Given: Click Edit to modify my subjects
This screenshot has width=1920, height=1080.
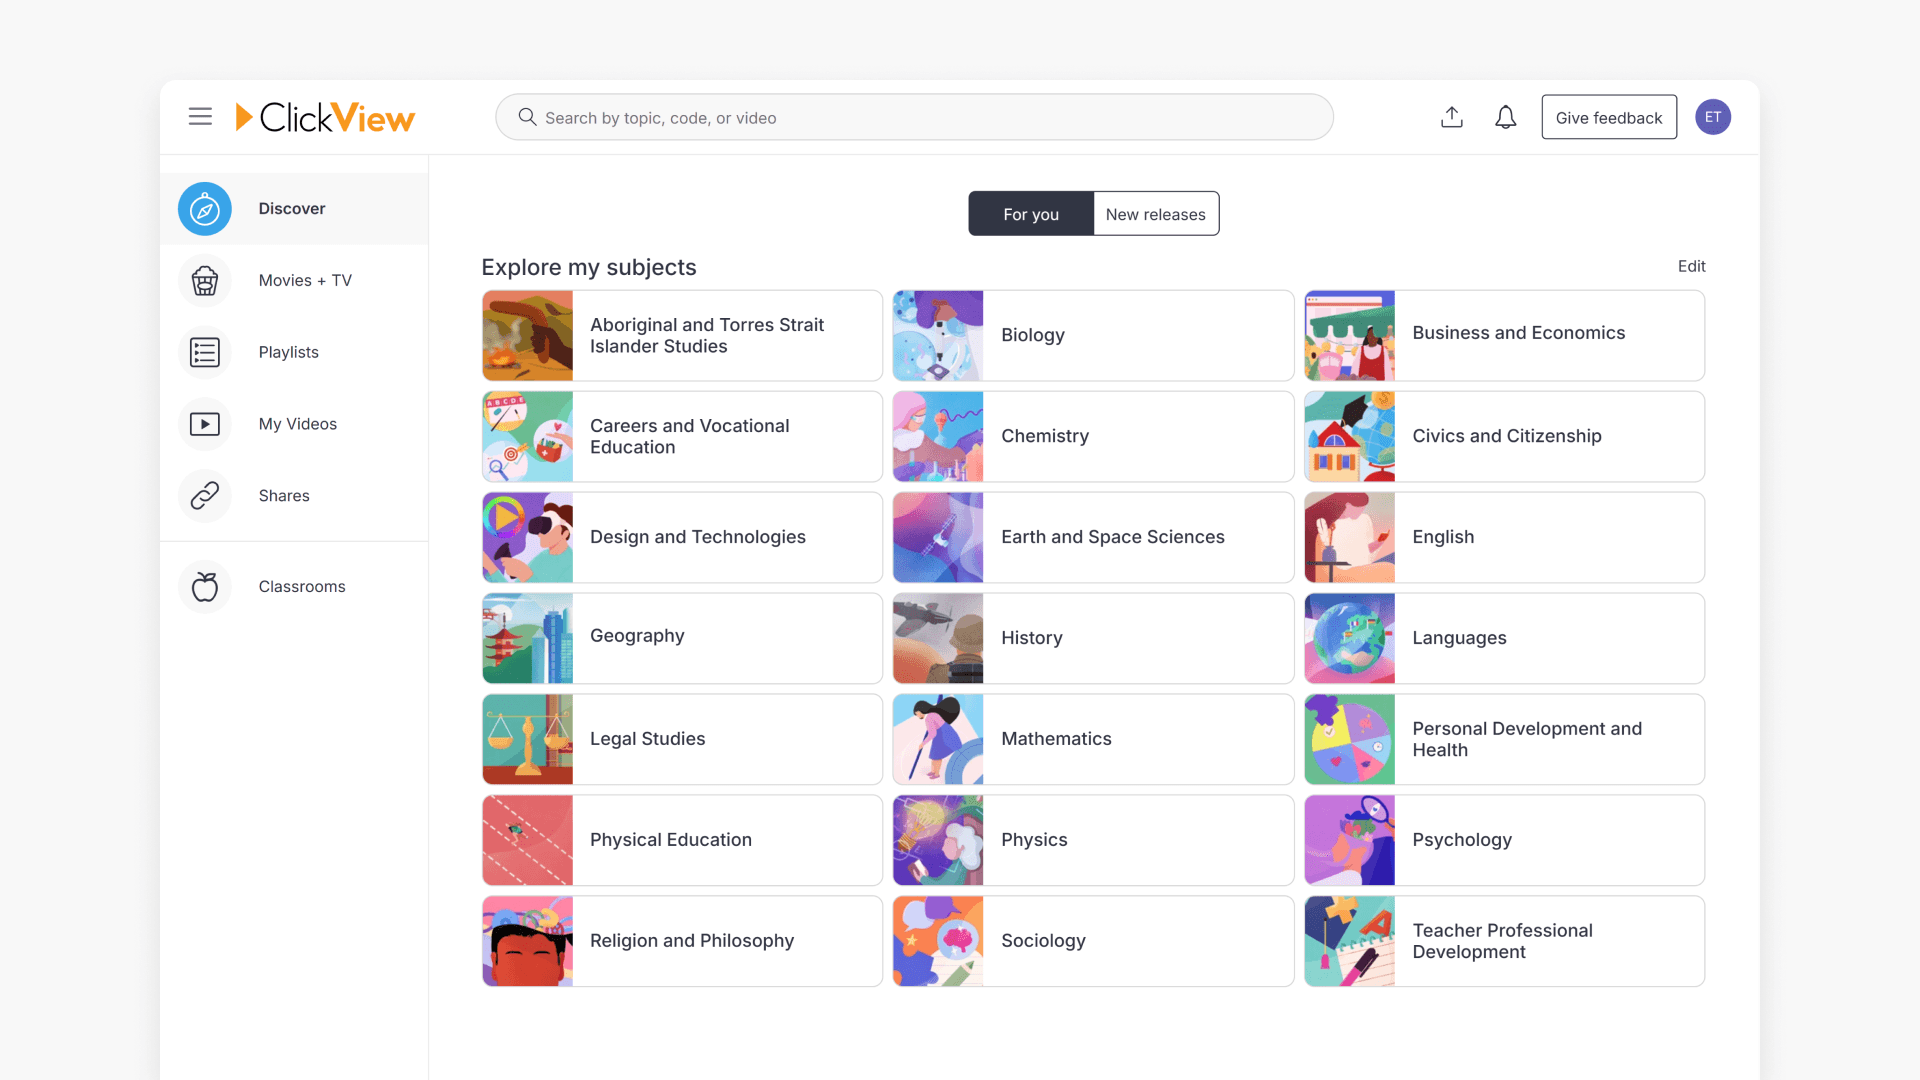Looking at the screenshot, I should (x=1691, y=266).
